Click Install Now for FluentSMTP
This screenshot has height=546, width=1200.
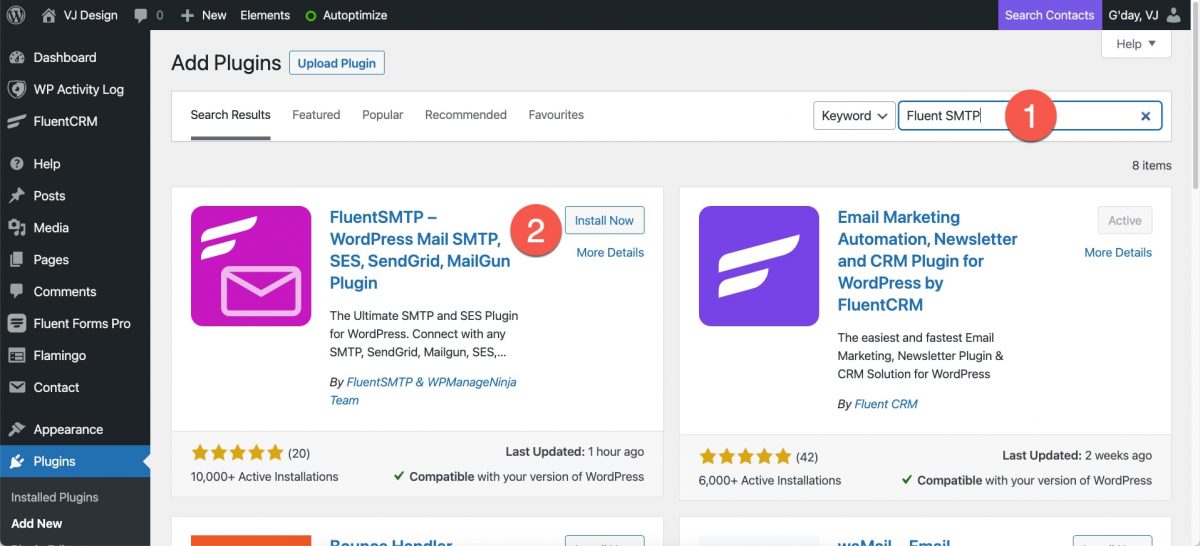pyautogui.click(x=604, y=220)
